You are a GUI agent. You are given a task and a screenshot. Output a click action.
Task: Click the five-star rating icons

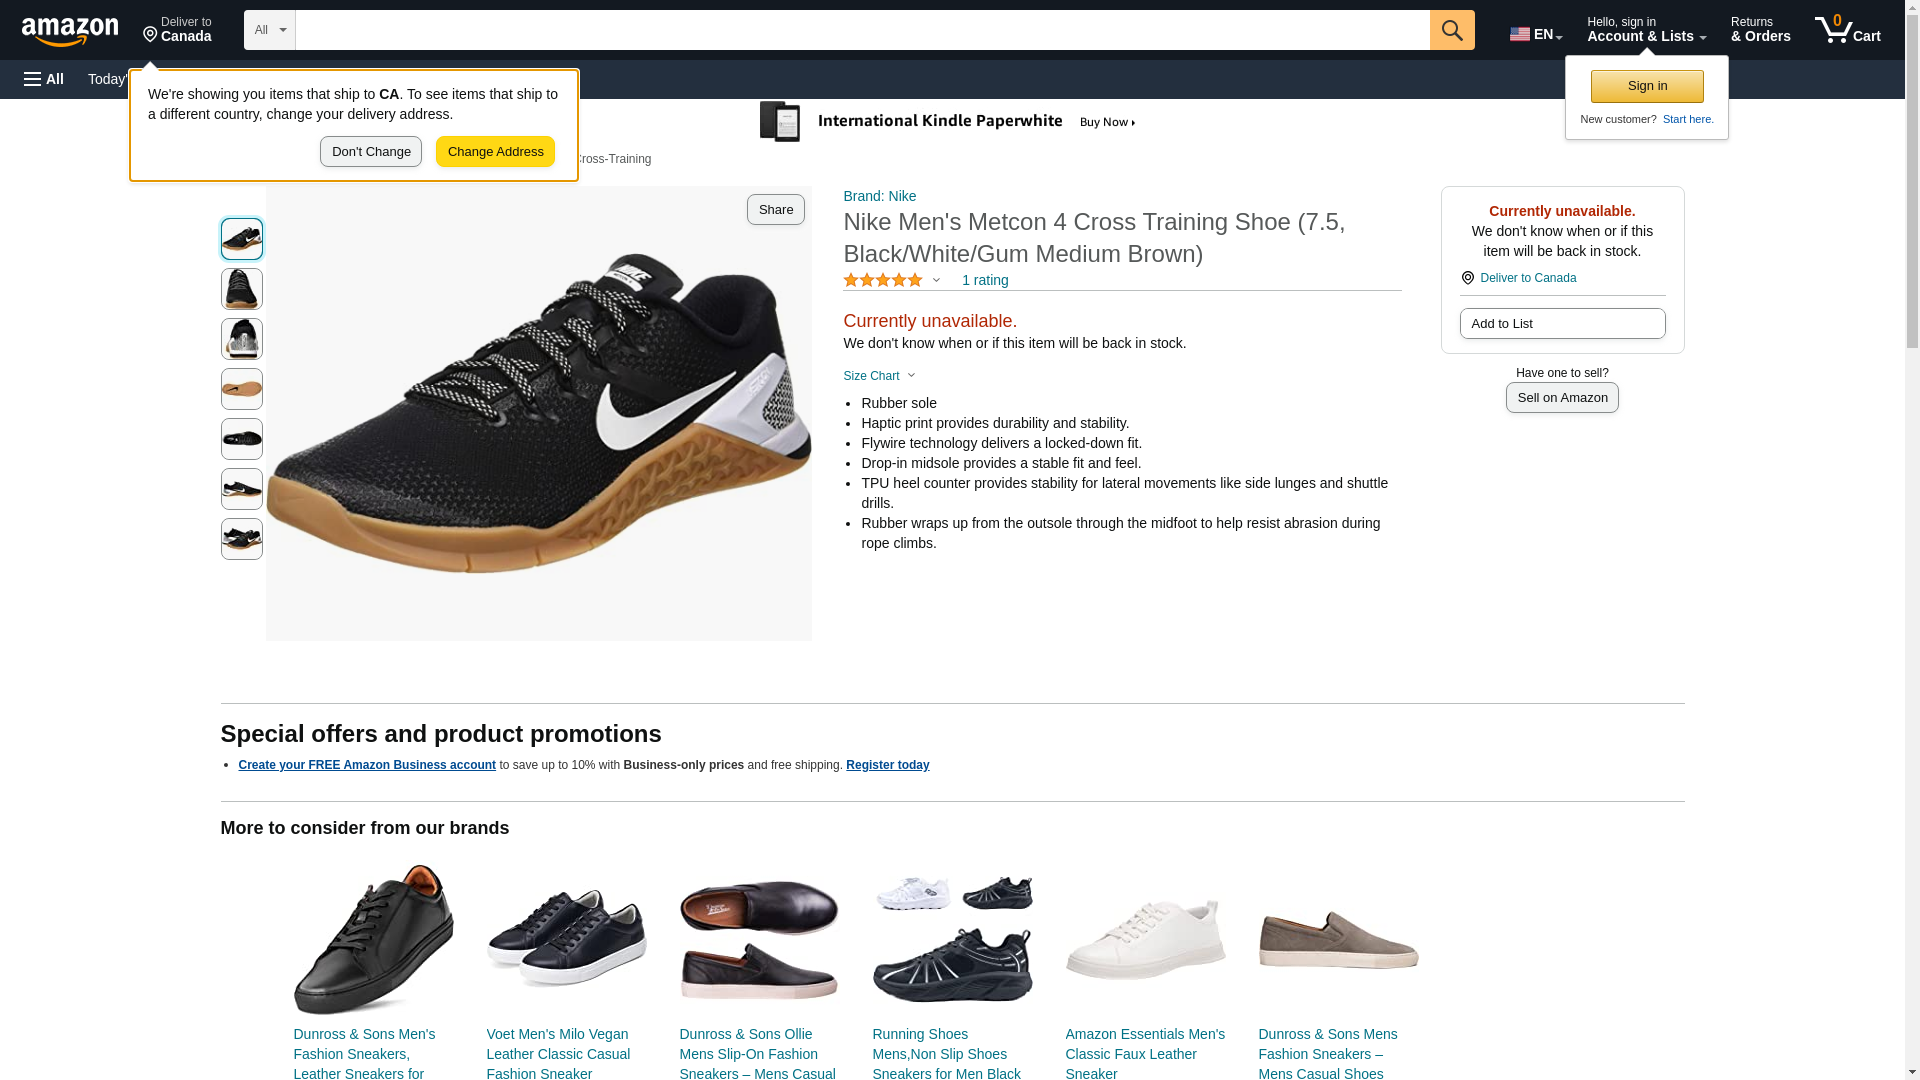click(x=883, y=281)
